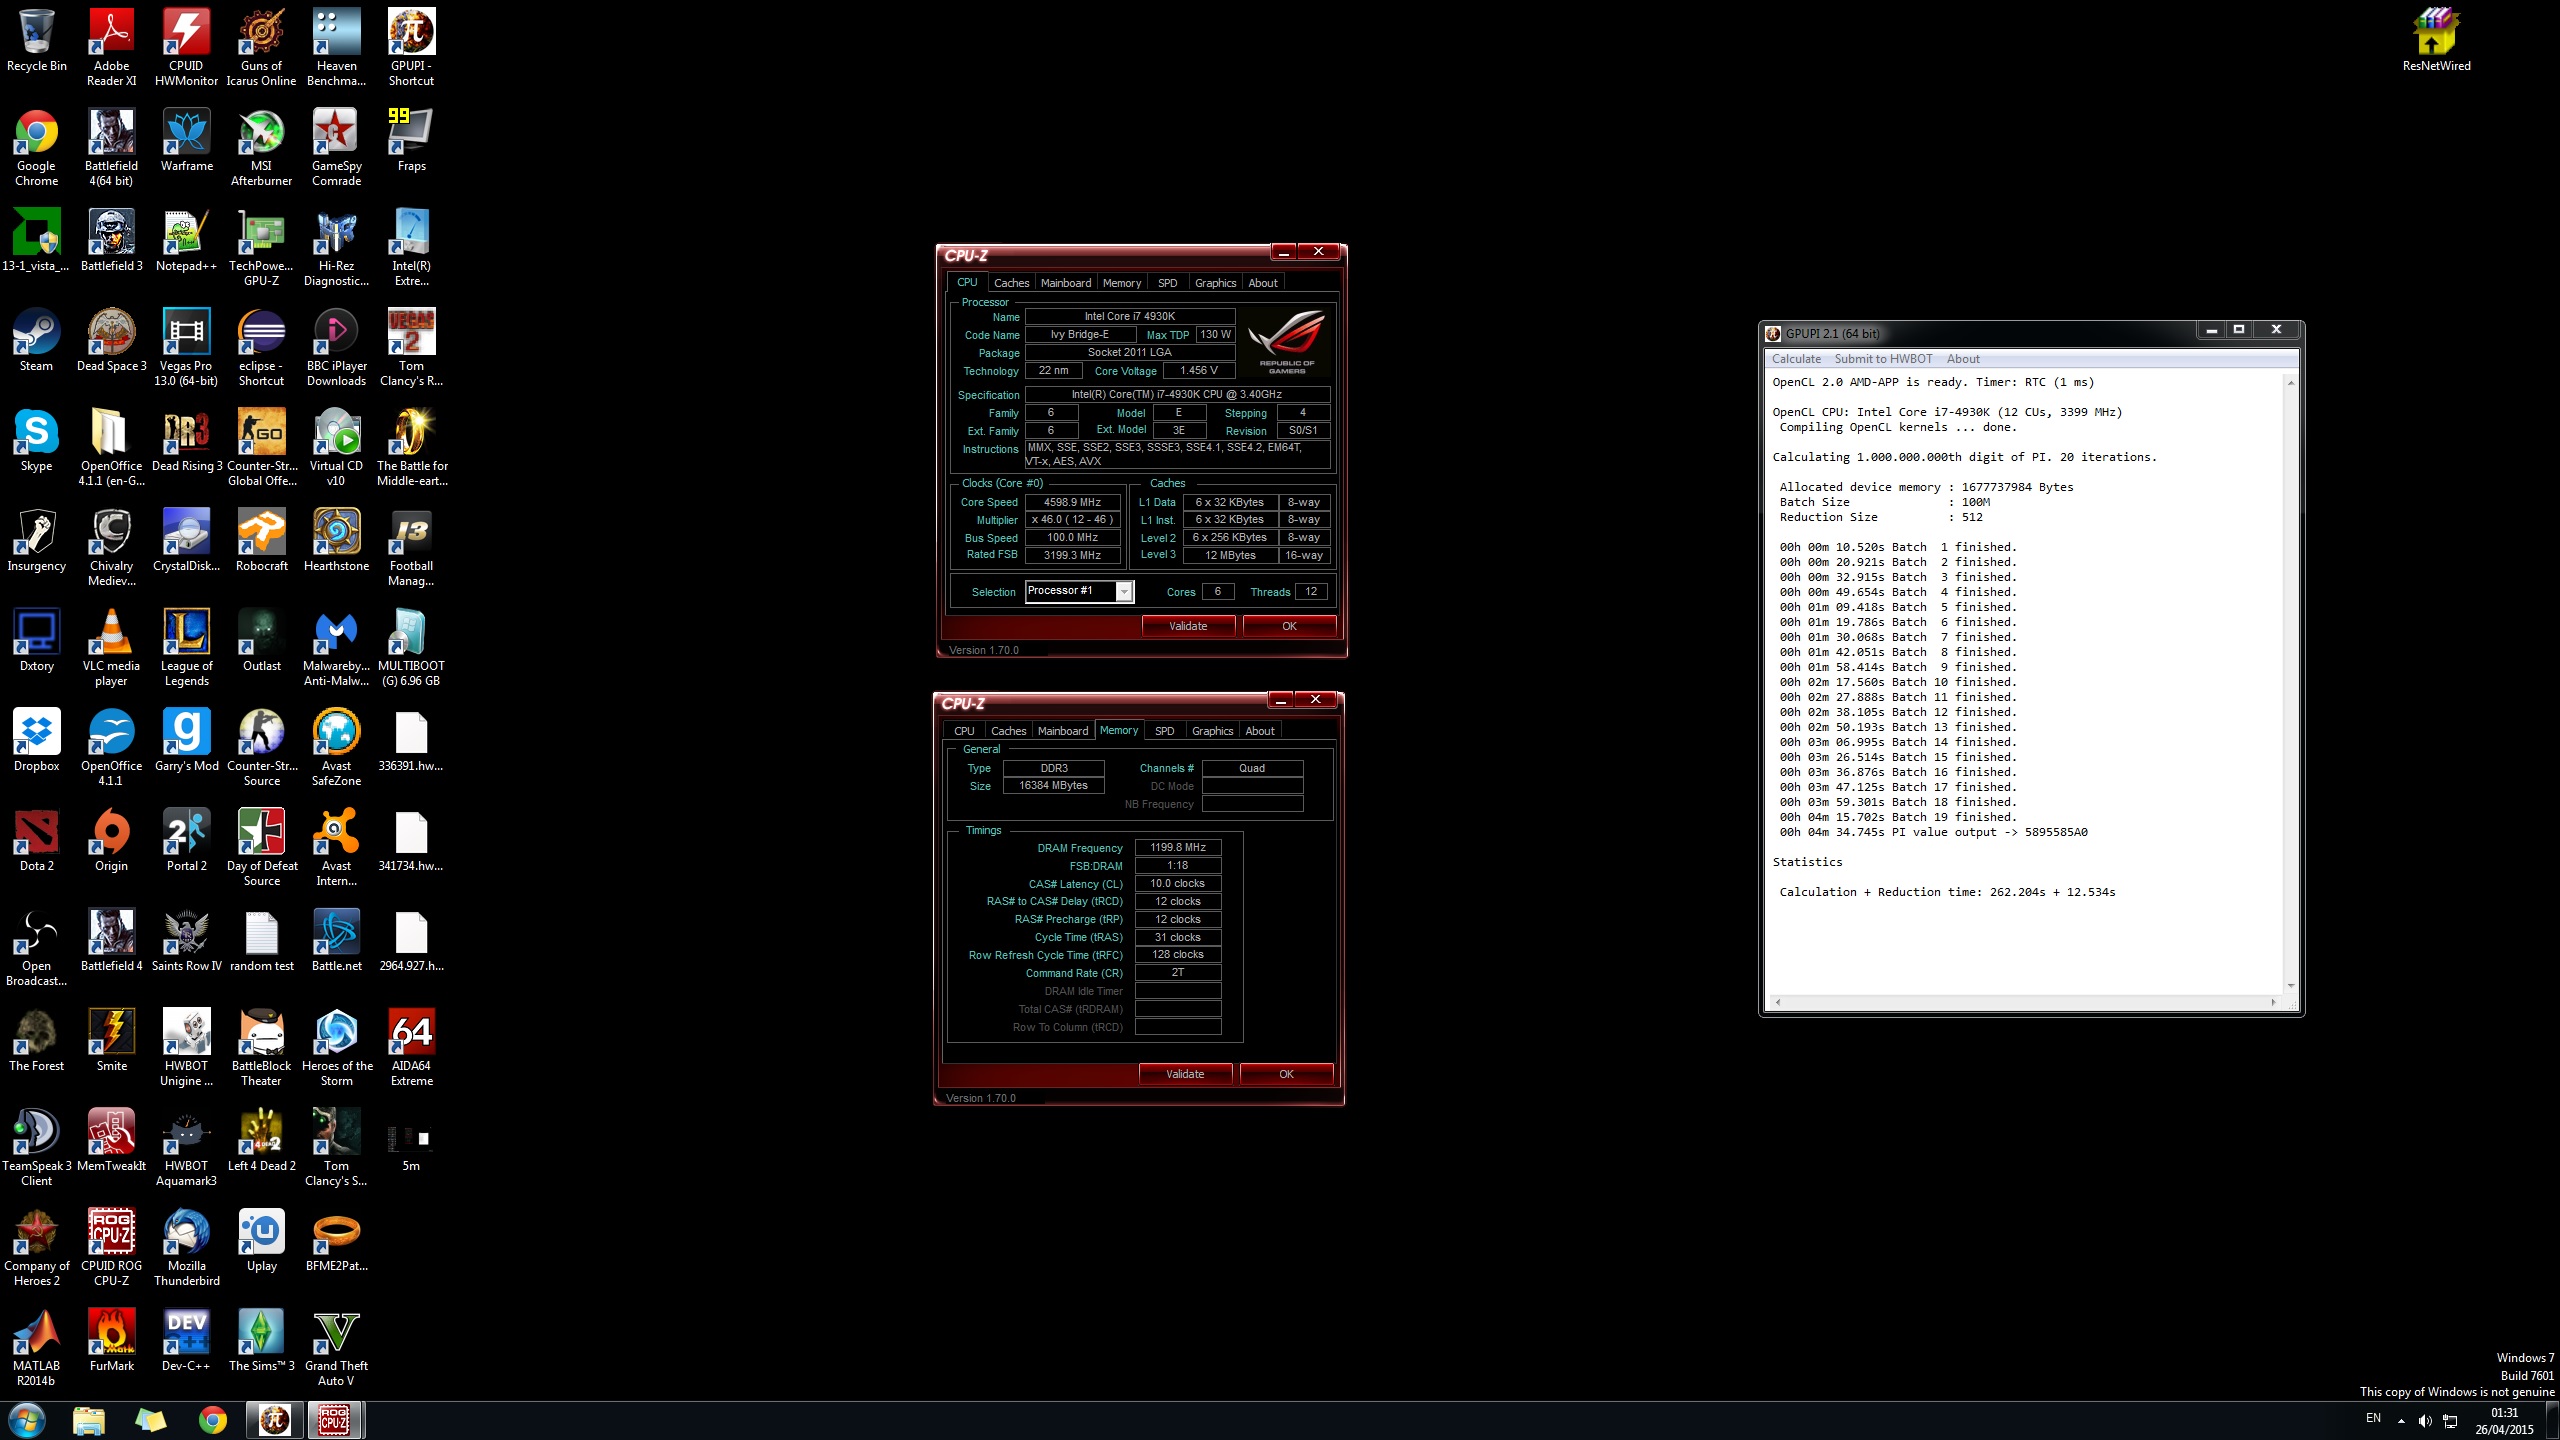Click the 'PI value output' line in GPUPI
This screenshot has width=2560, height=1440.
tap(1933, 832)
